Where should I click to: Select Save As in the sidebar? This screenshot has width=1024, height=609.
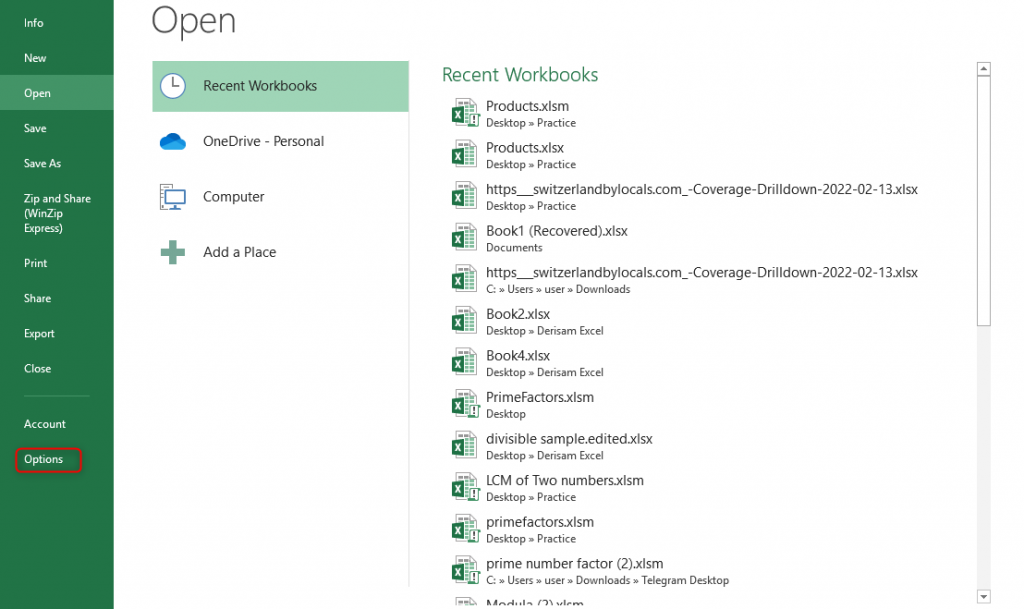[x=42, y=163]
